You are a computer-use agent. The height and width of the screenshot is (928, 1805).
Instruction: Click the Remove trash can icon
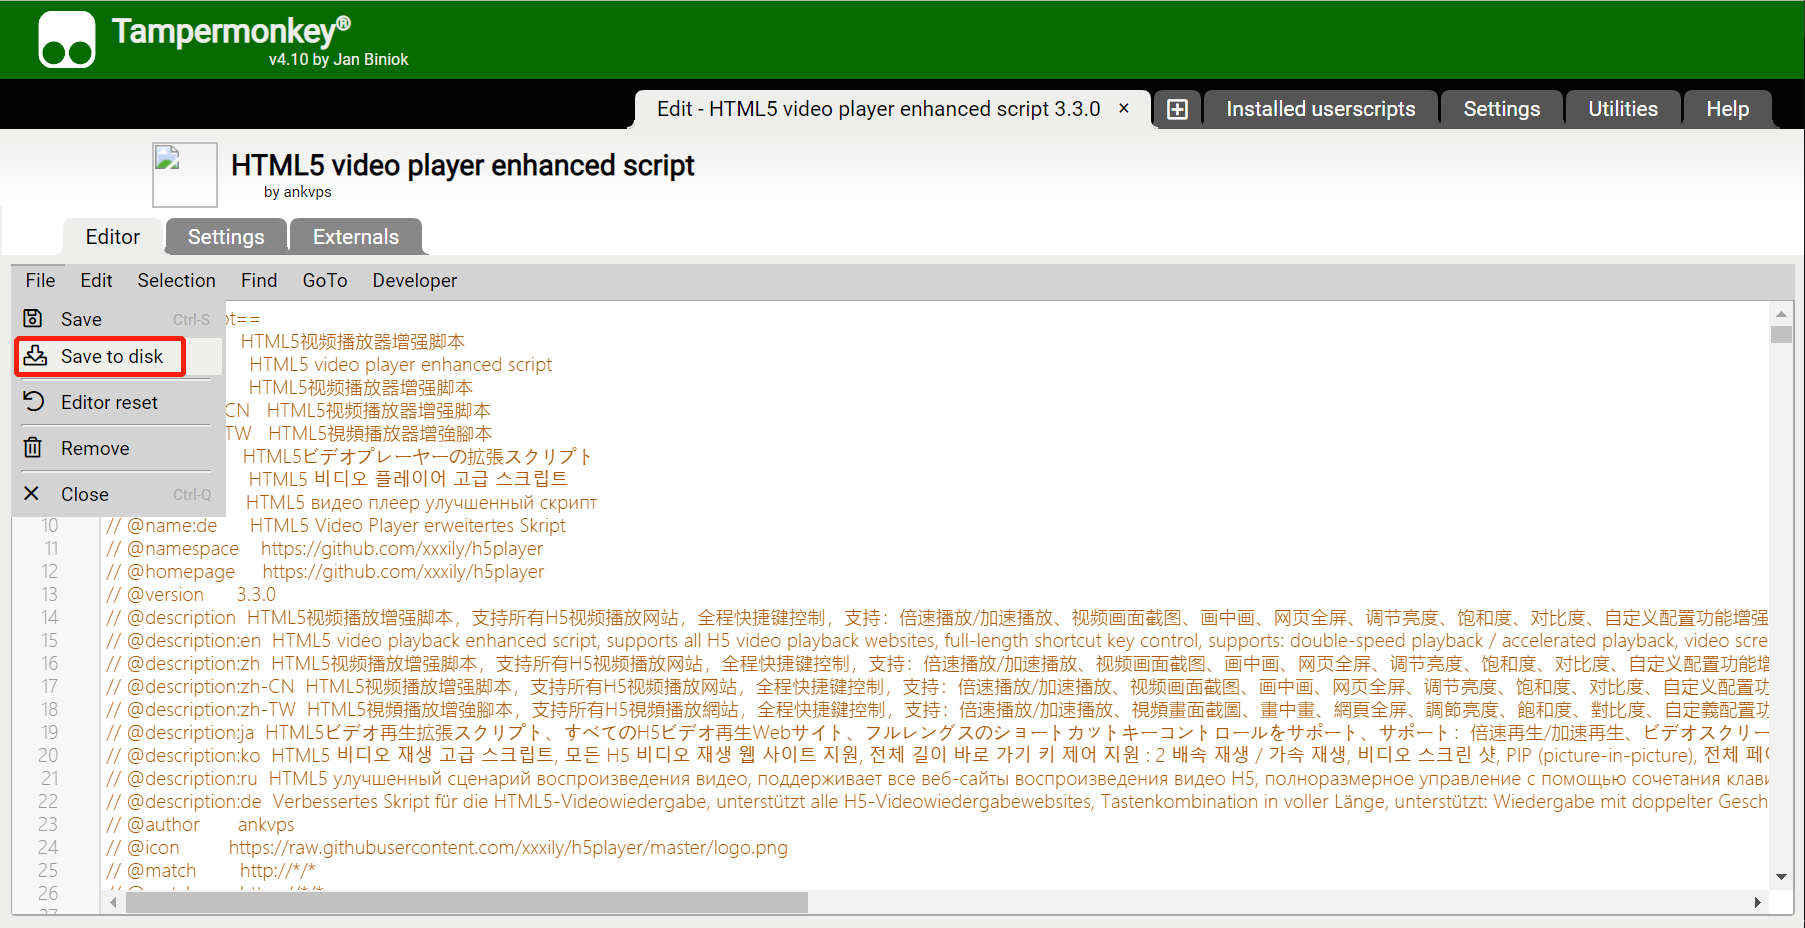click(x=33, y=447)
